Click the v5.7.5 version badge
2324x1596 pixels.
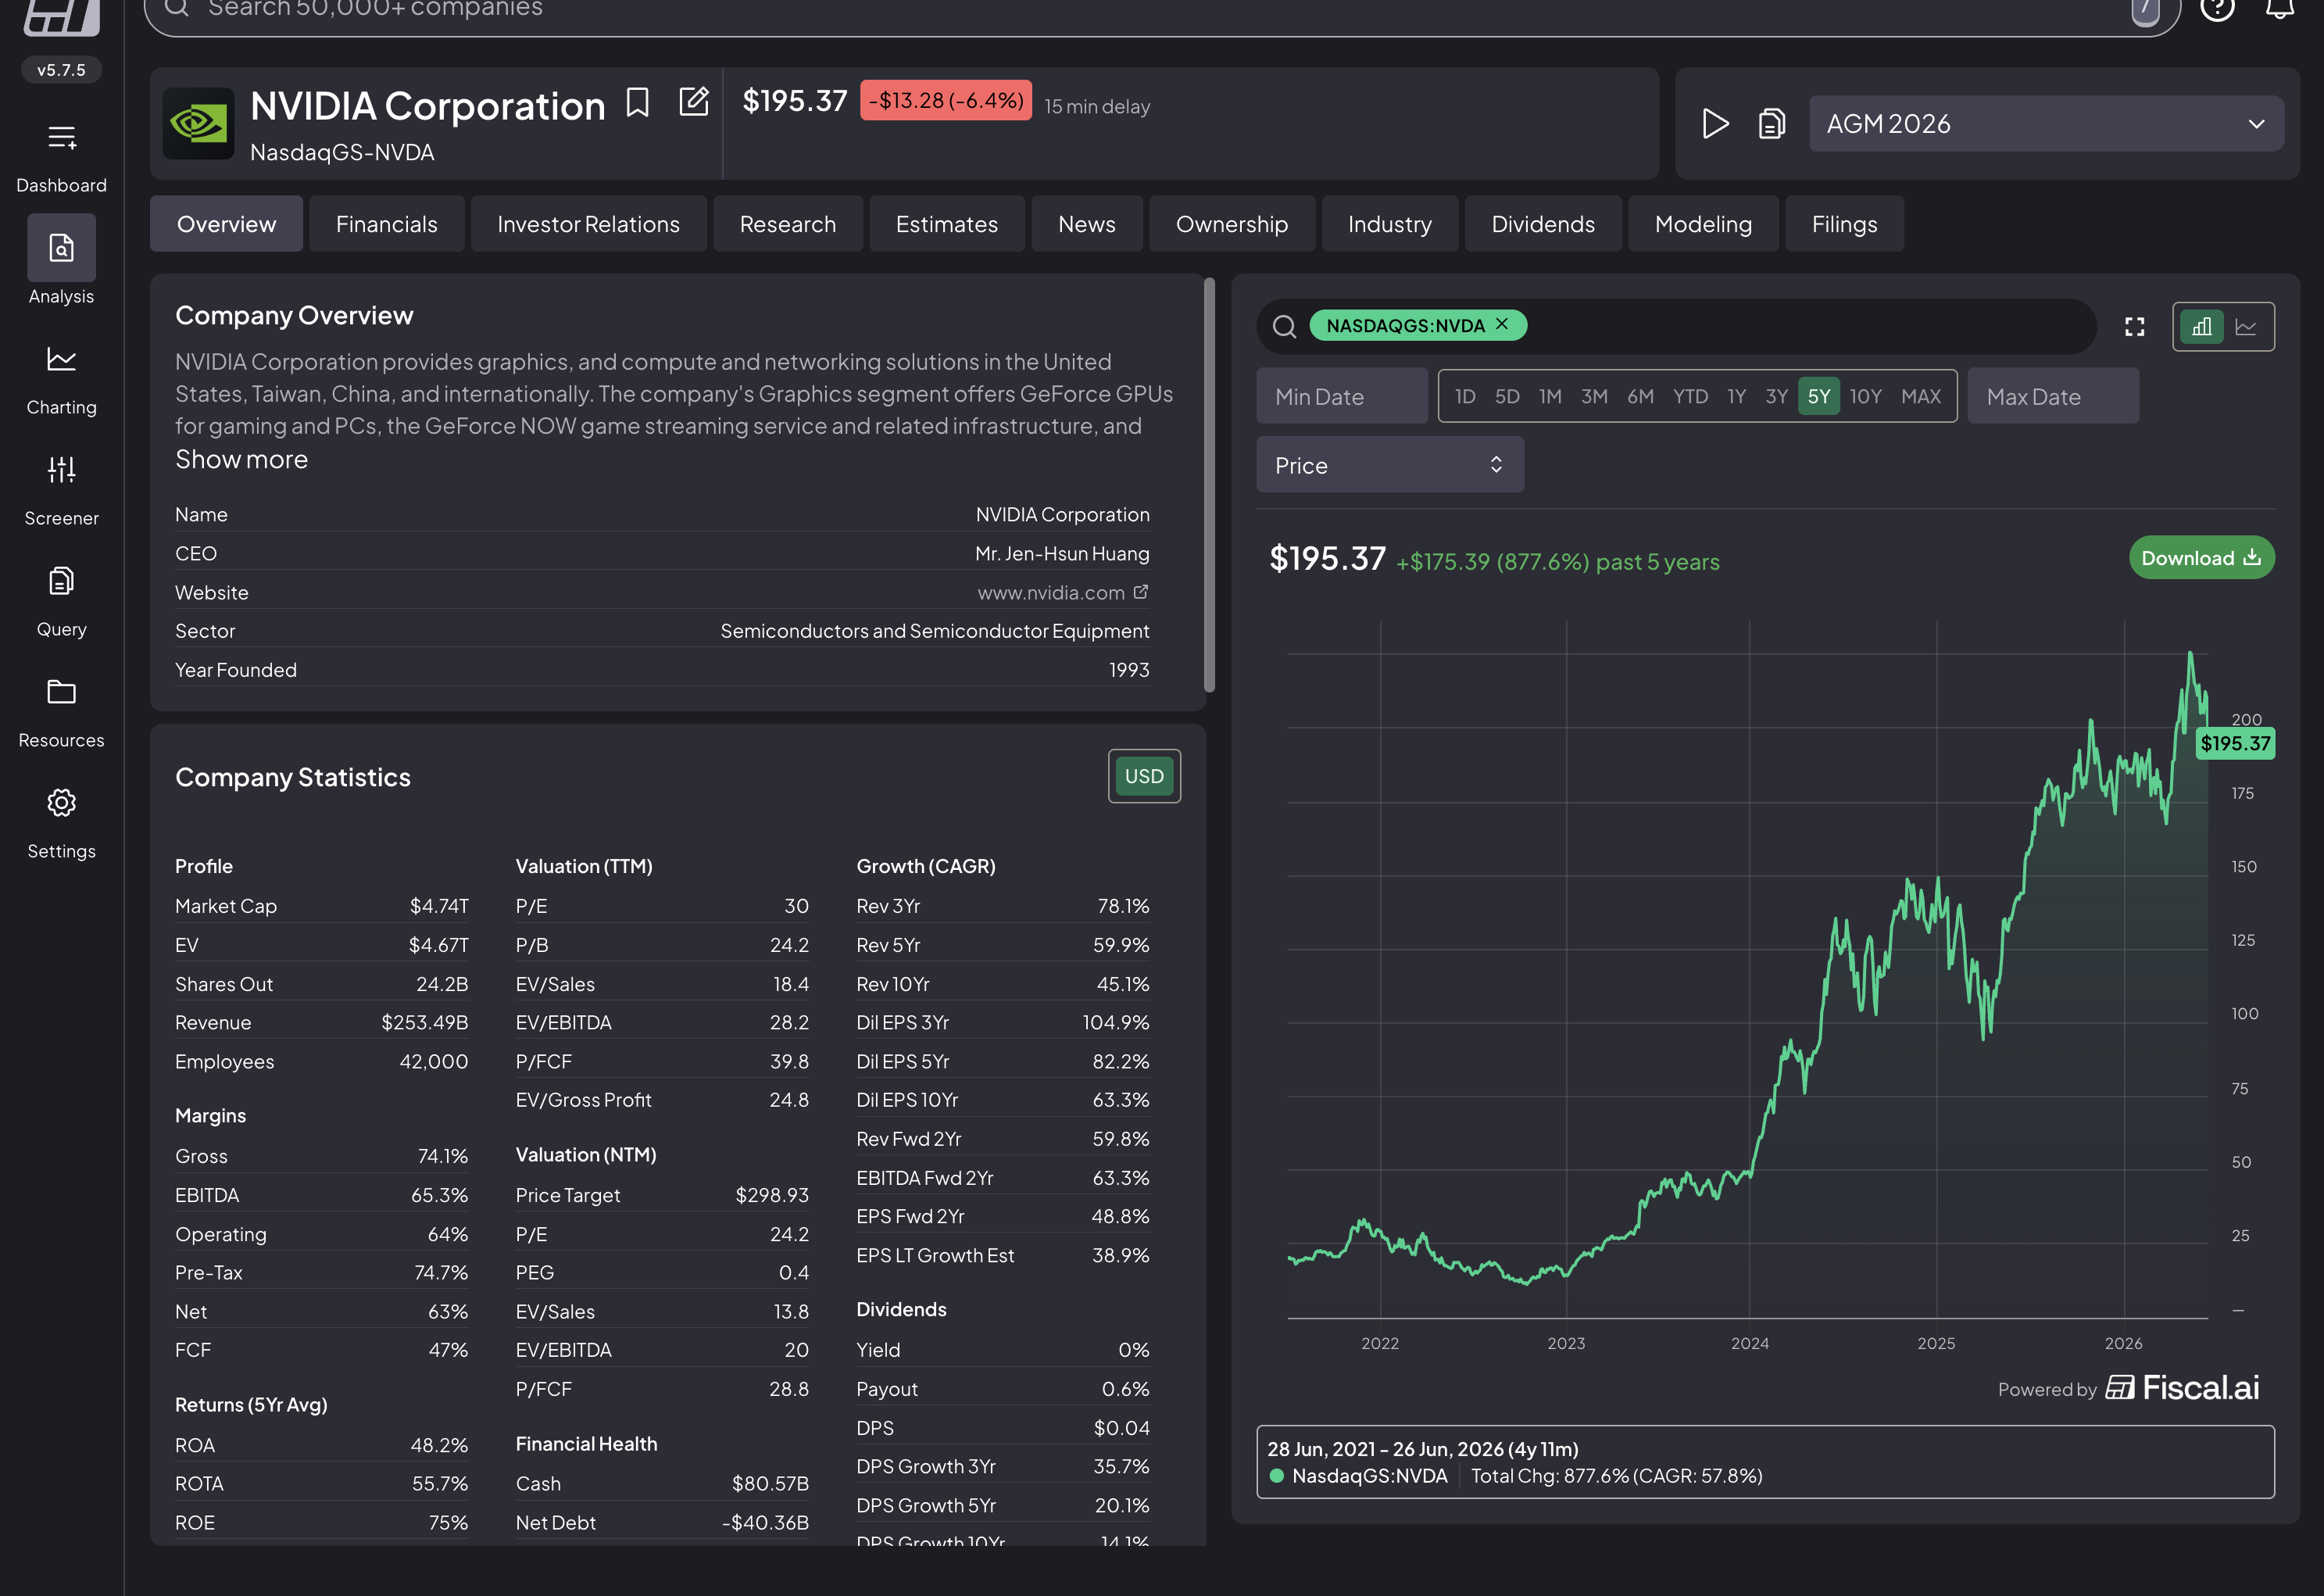click(x=61, y=70)
